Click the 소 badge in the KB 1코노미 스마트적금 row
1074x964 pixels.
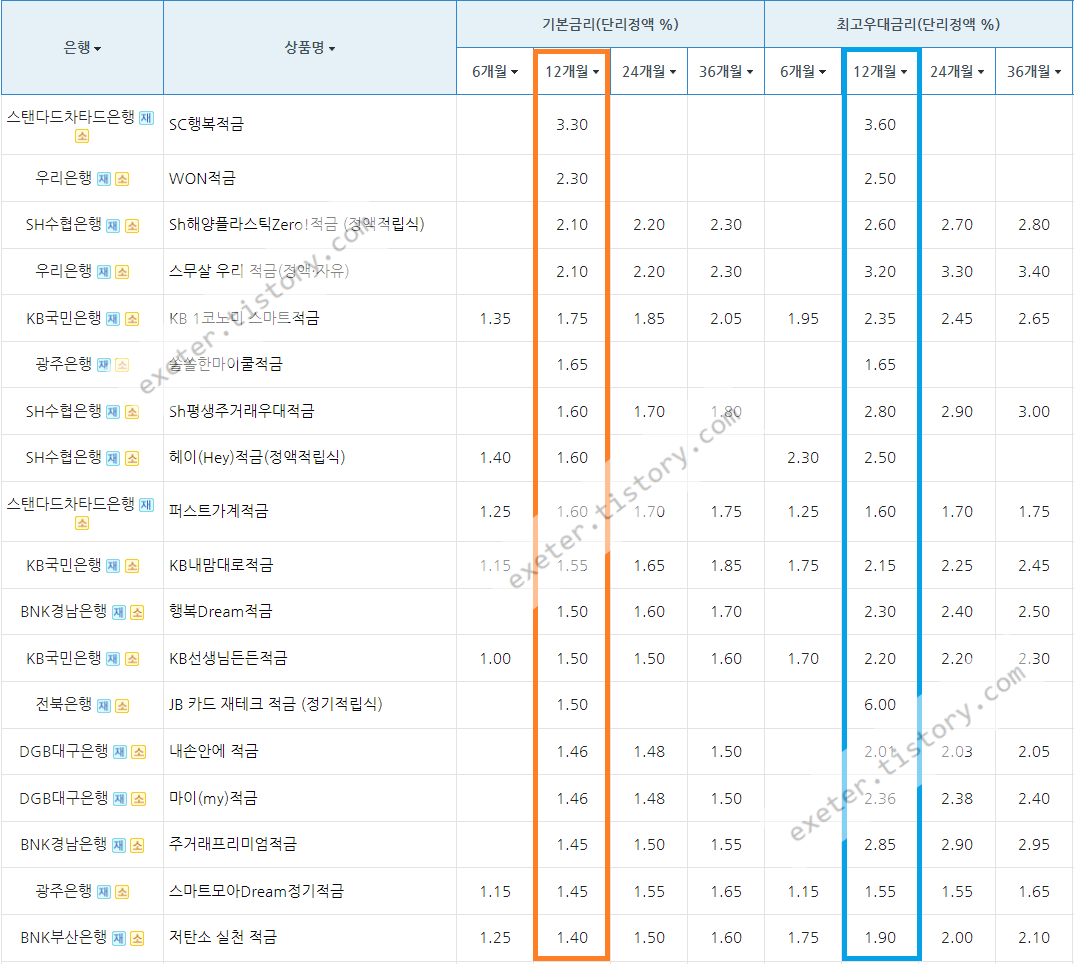point(132,319)
